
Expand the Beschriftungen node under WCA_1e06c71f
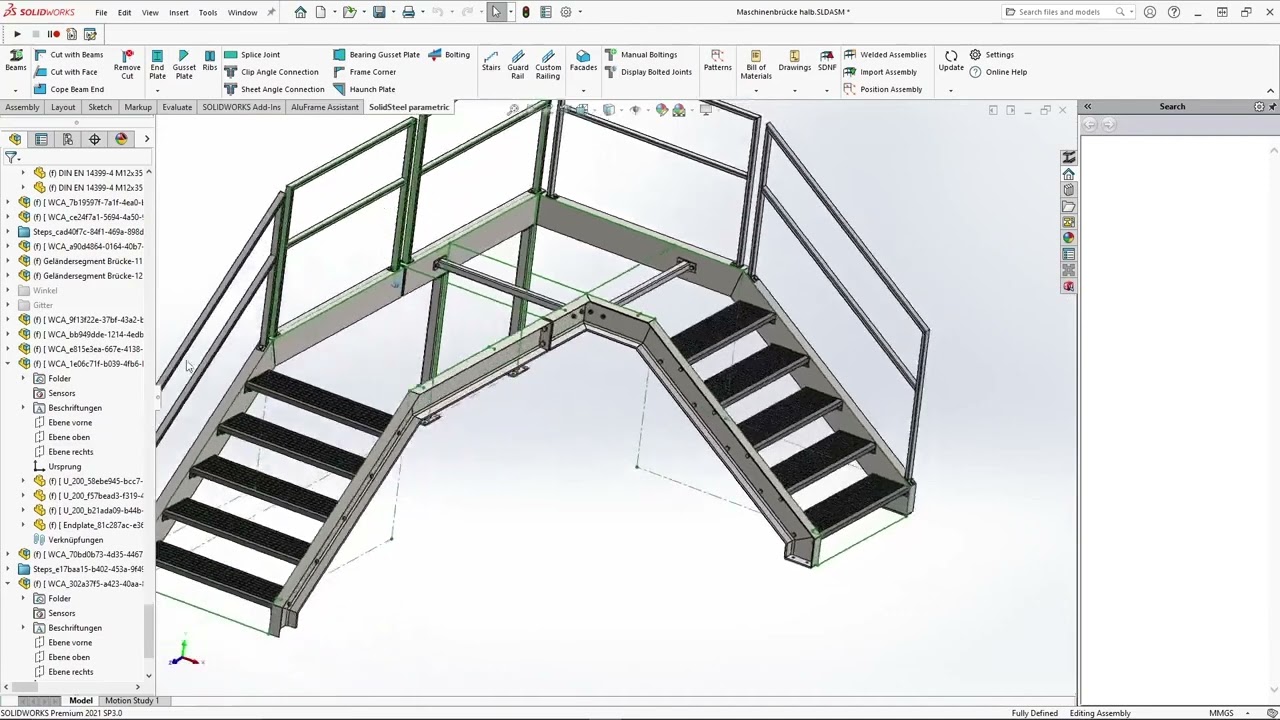23,408
